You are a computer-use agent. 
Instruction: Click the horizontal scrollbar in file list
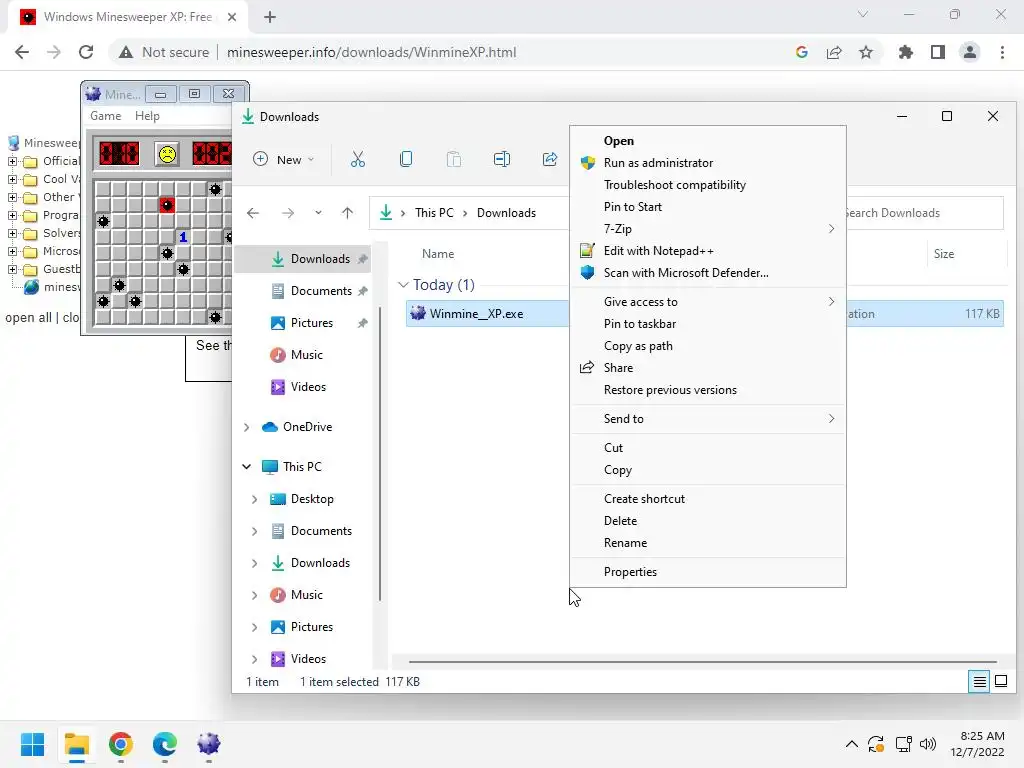(x=702, y=662)
